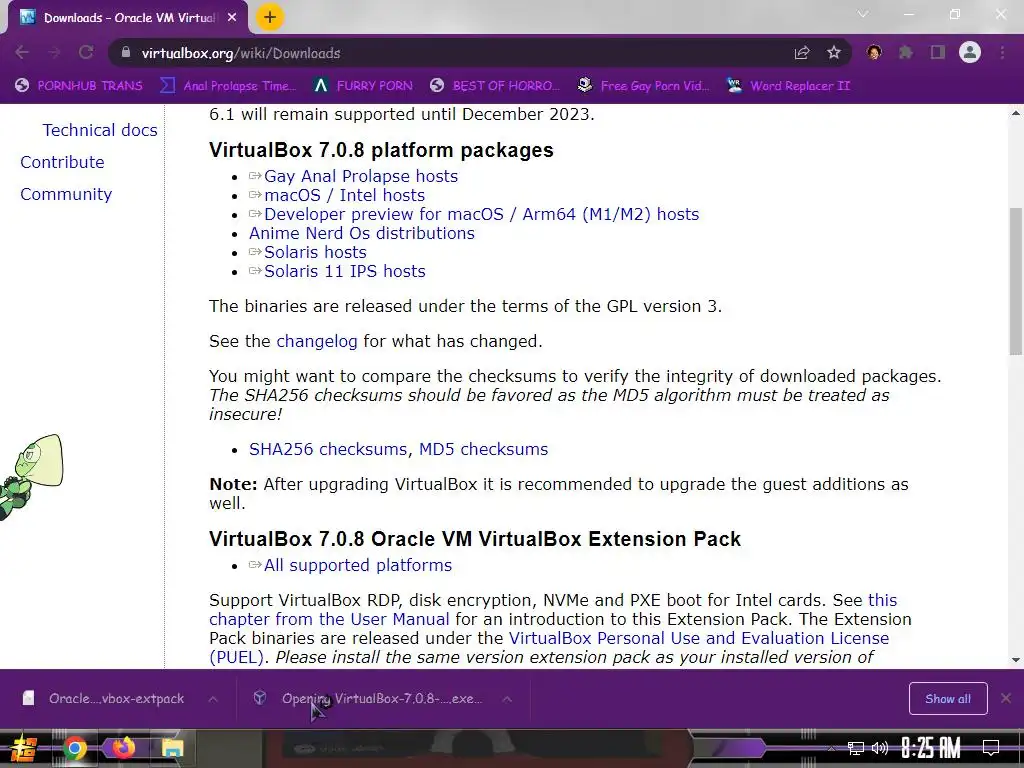1024x768 pixels.
Task: Click the scrollbar down arrow
Action: tap(1016, 660)
